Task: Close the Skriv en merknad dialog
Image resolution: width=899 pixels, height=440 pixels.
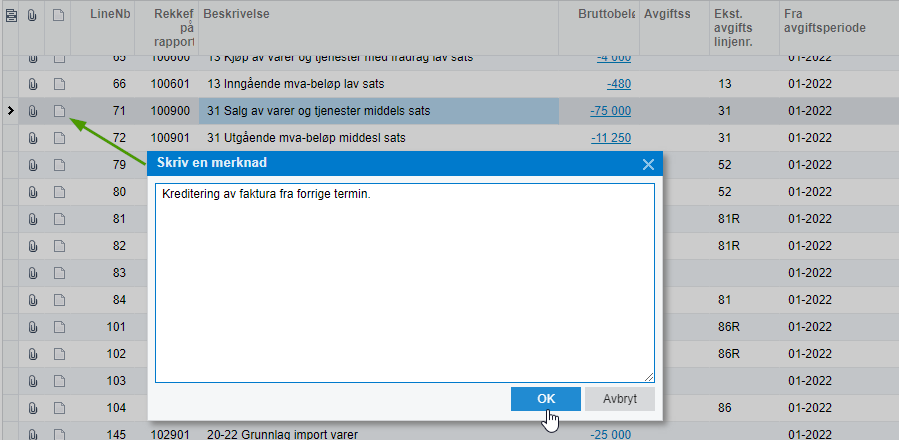Action: (648, 165)
